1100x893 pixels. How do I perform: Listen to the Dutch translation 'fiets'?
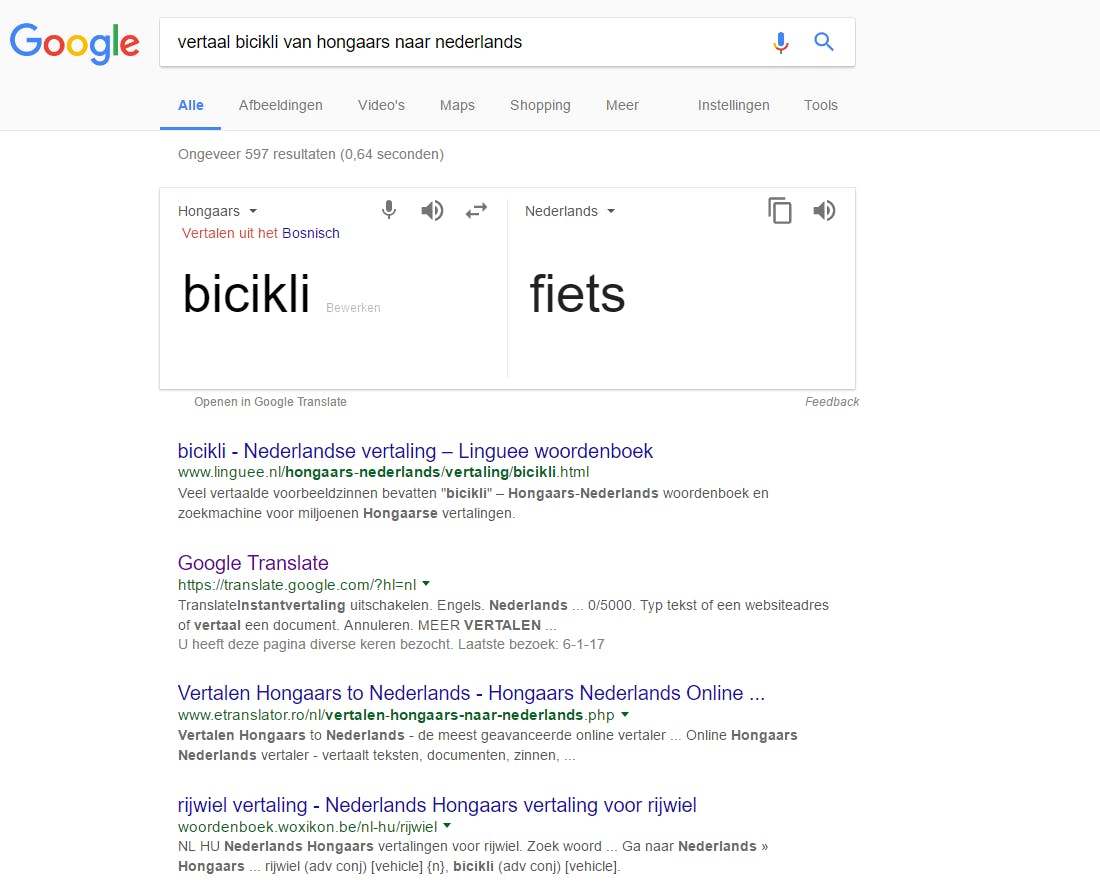click(x=824, y=211)
